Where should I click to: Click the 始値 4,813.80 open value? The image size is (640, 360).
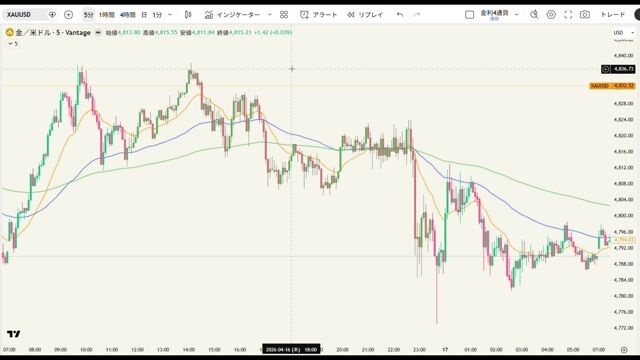click(x=123, y=32)
